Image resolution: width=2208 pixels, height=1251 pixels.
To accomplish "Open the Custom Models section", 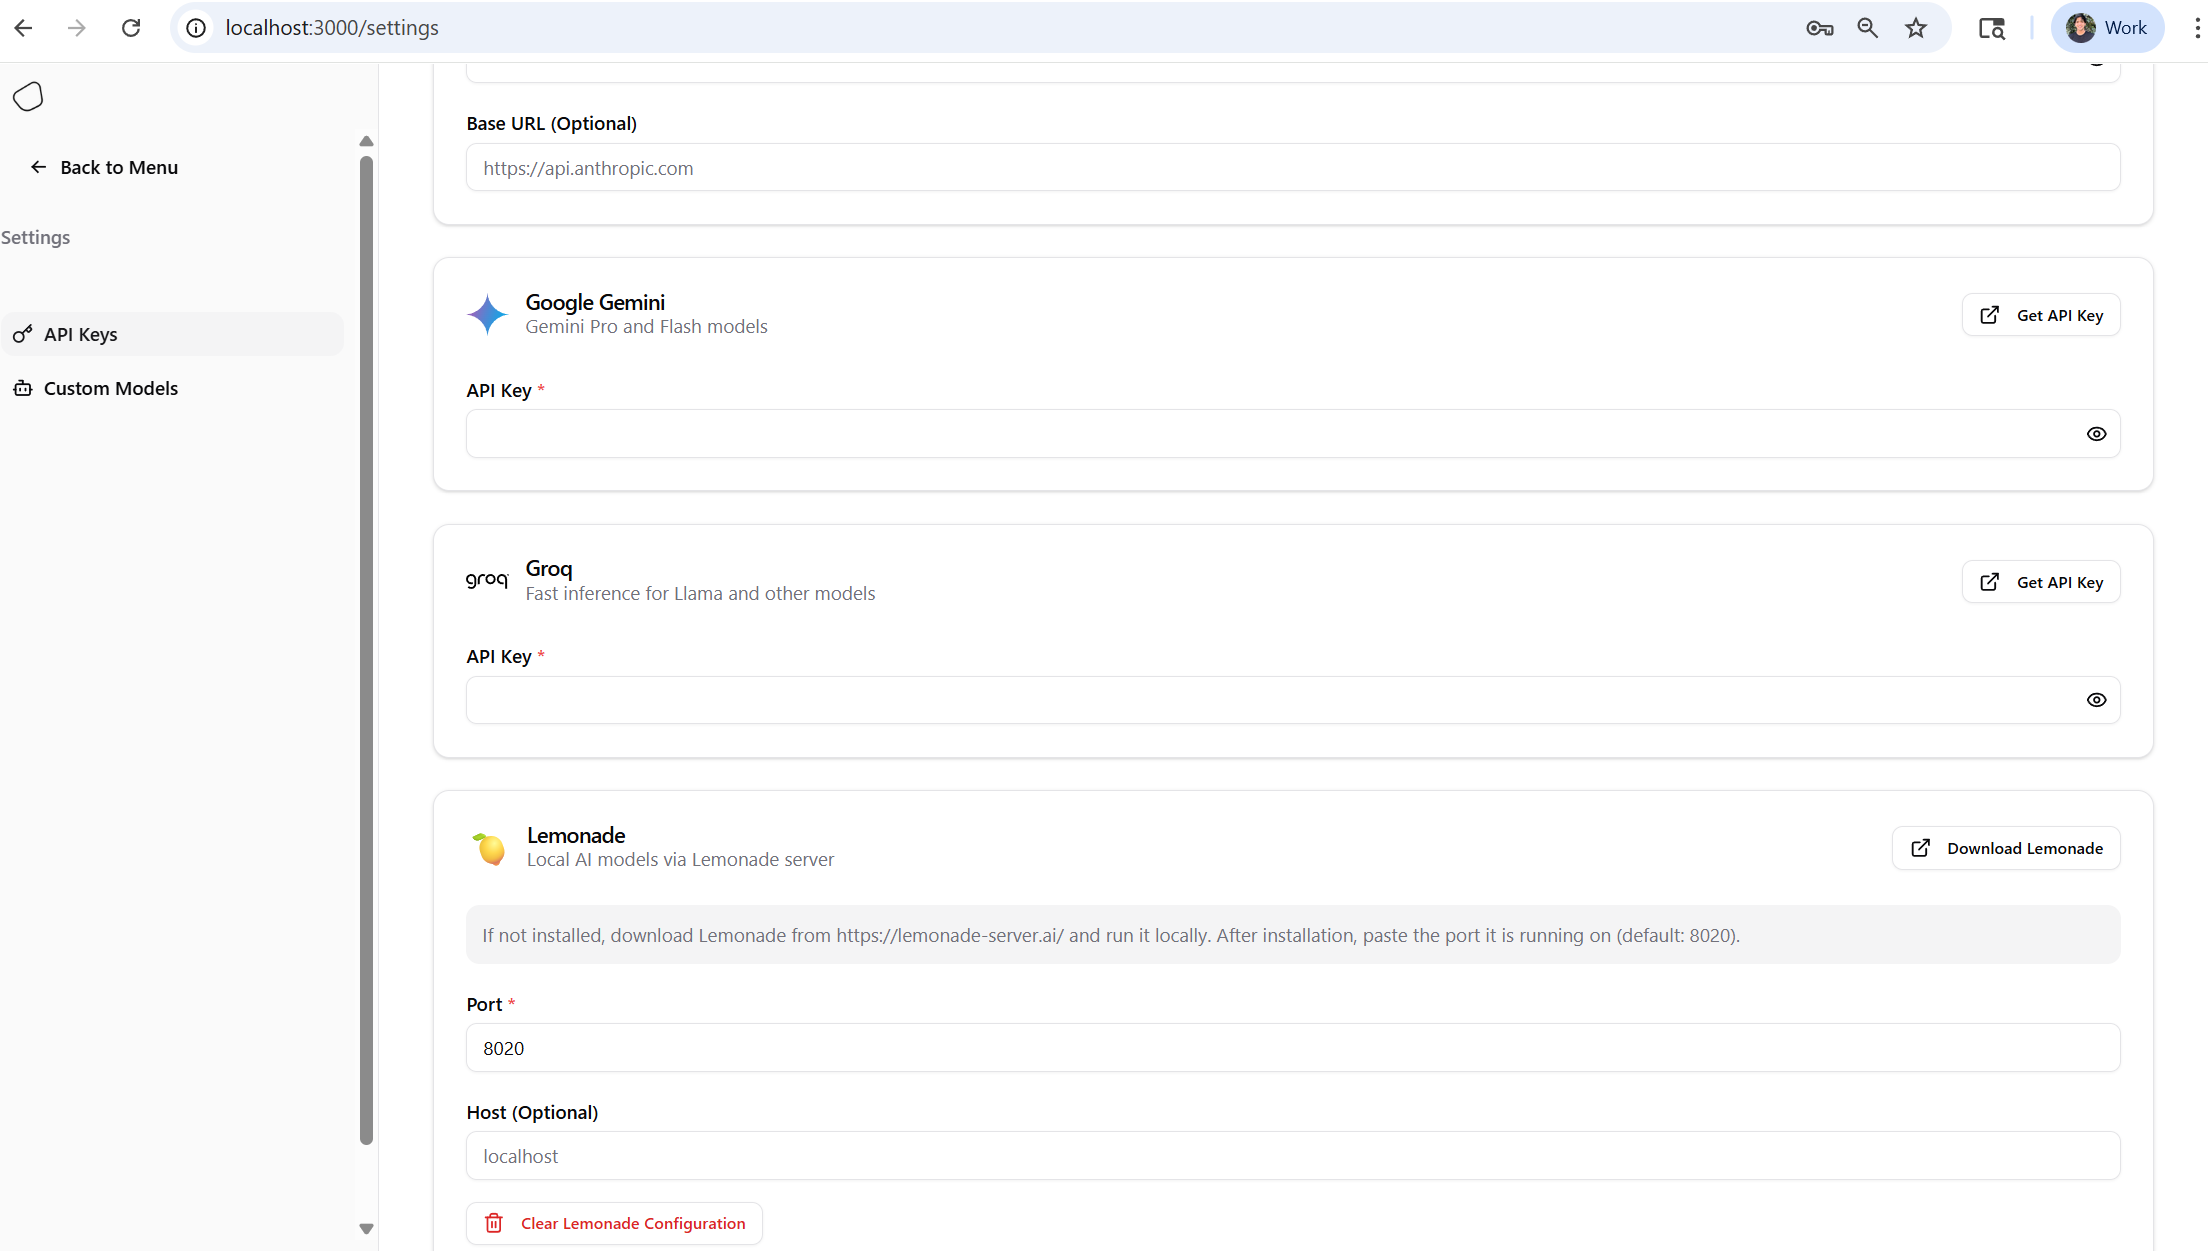I will click(110, 388).
